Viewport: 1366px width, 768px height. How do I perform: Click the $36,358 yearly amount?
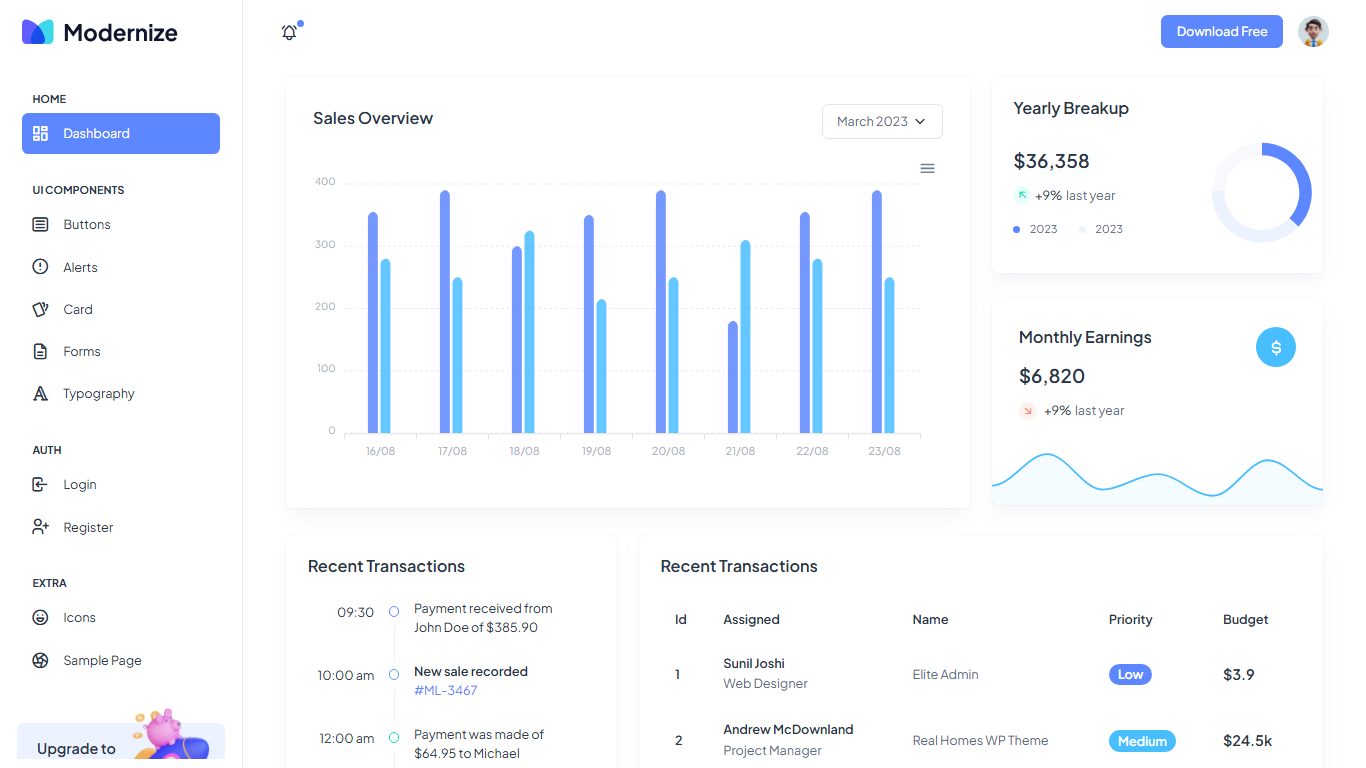1051,161
